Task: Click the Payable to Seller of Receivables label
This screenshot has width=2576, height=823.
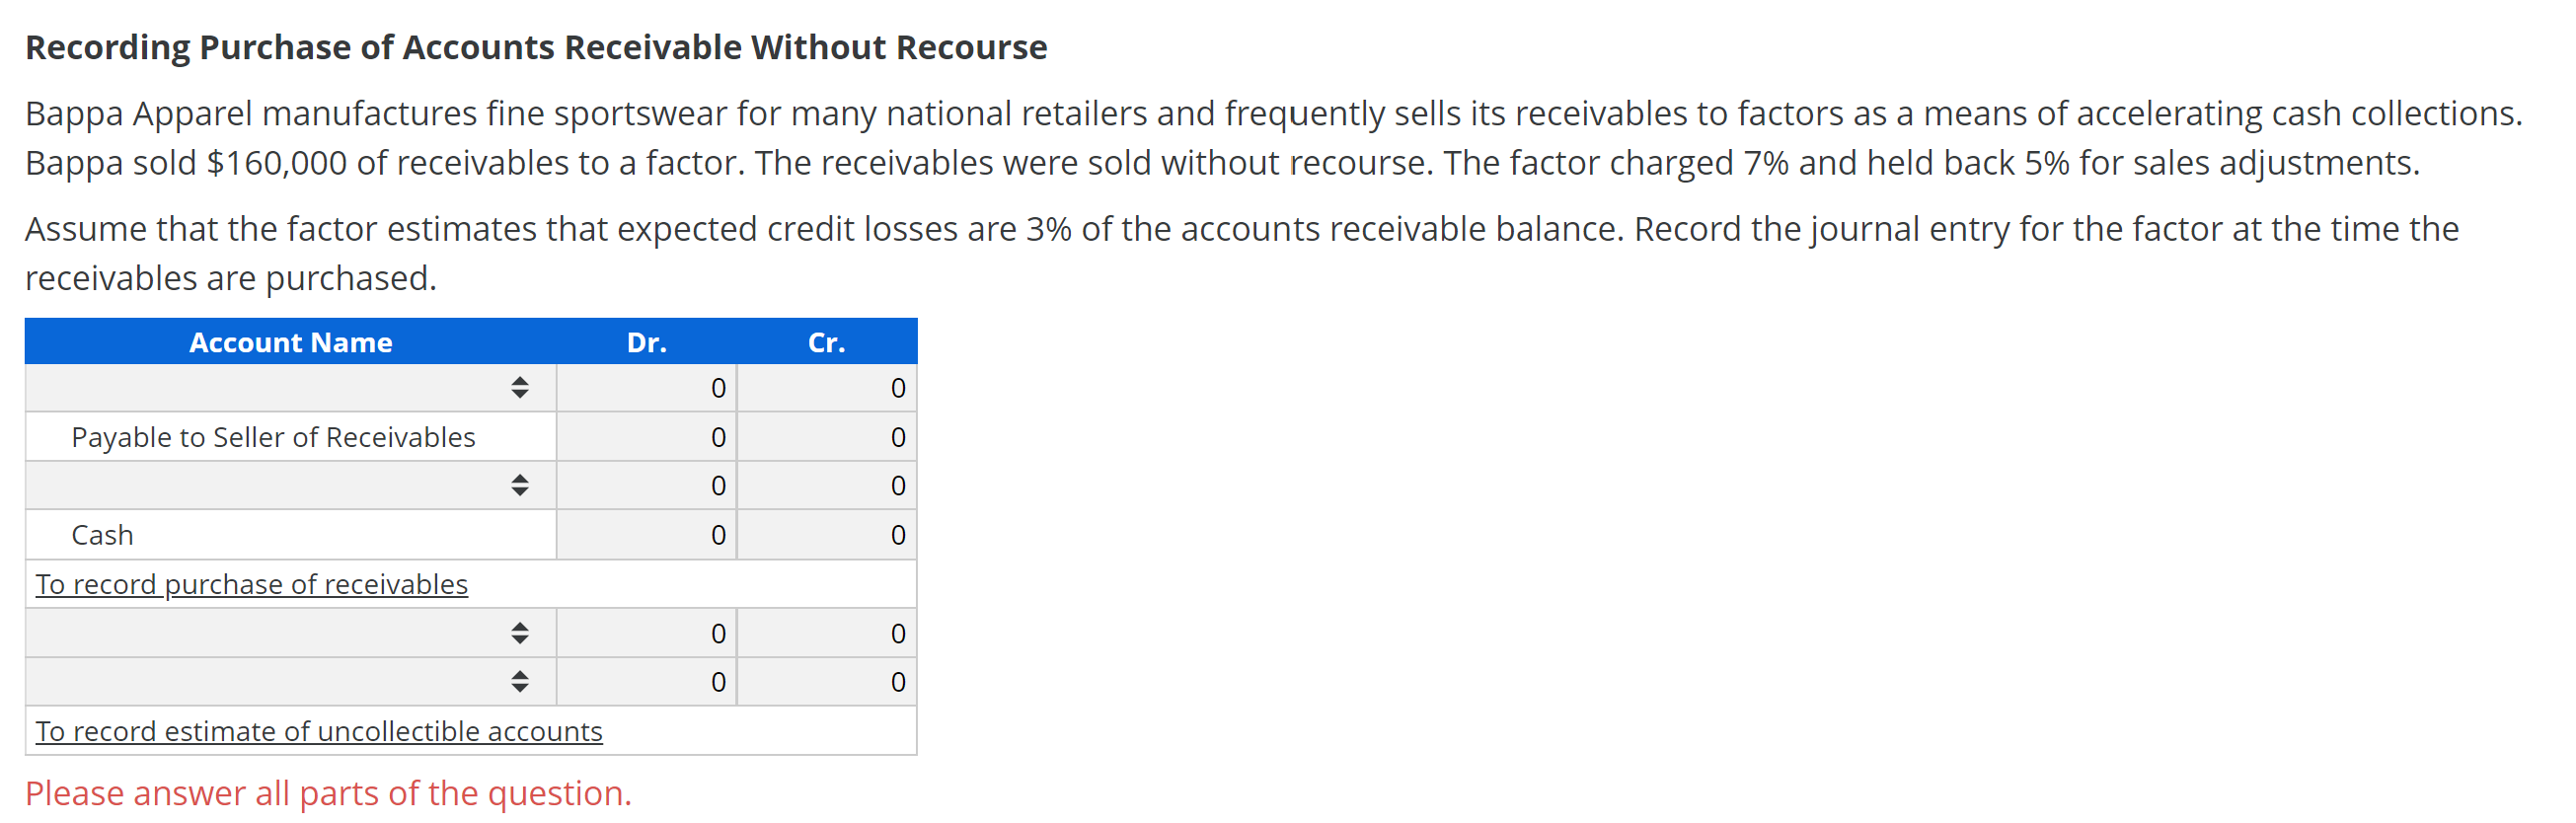Action: [273, 437]
